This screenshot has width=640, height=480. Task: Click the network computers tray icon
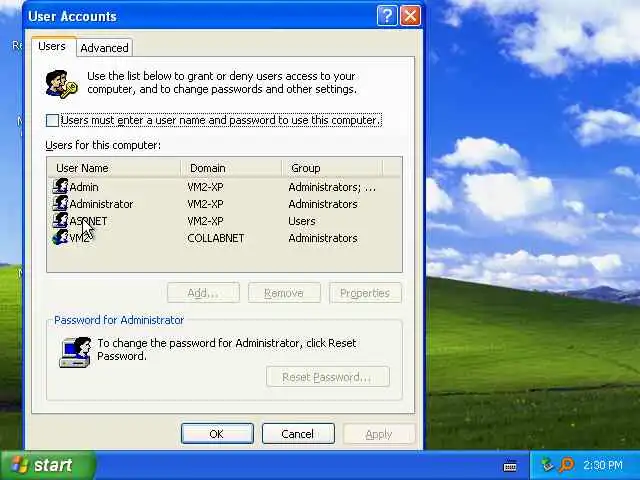(547, 465)
